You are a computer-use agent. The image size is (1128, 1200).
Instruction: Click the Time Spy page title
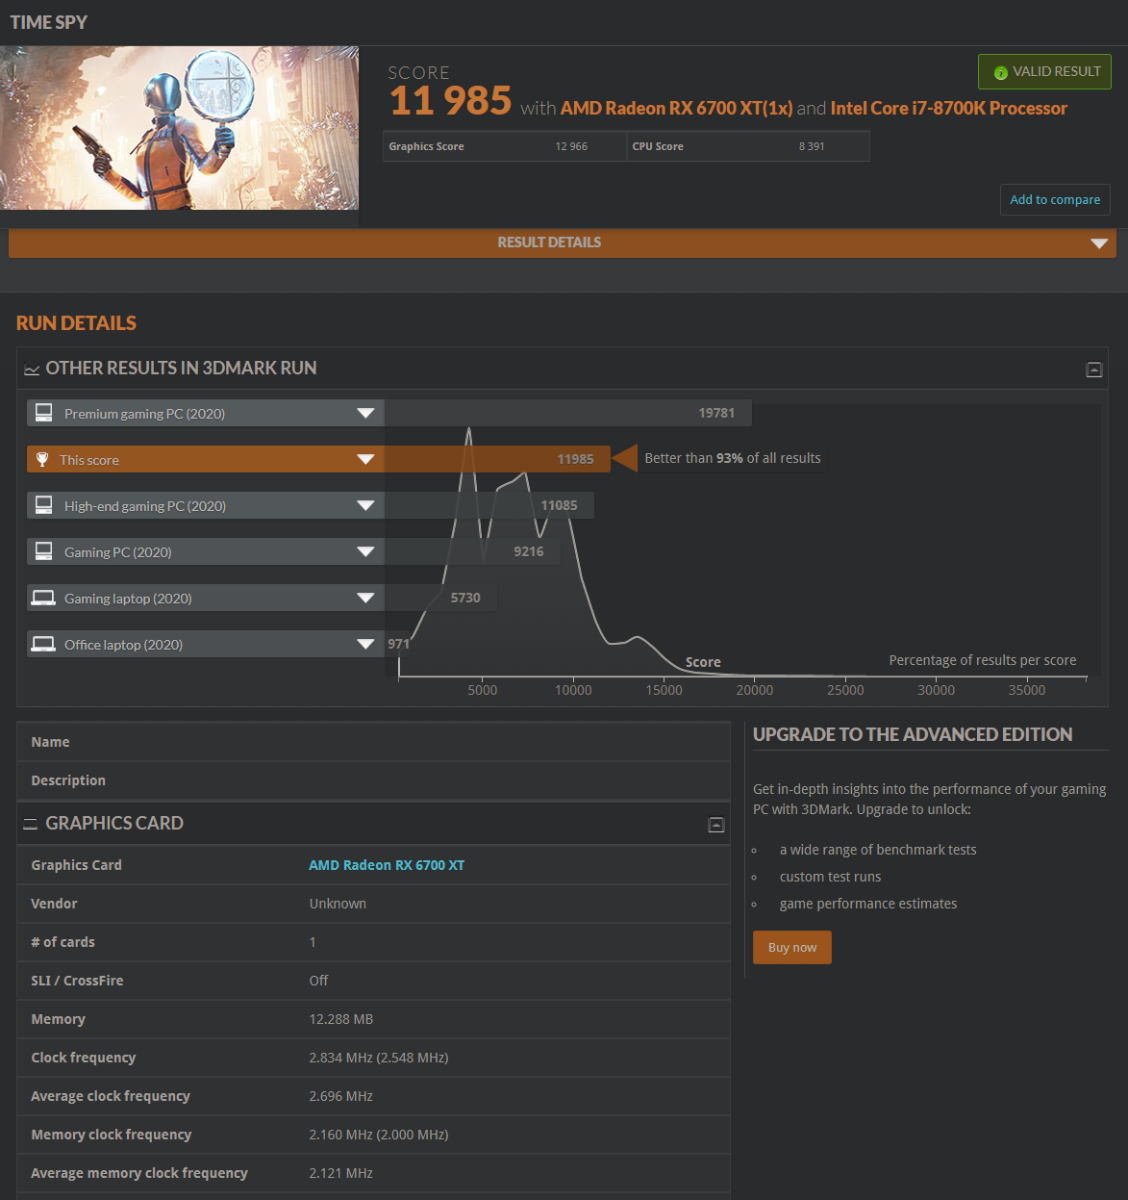[49, 22]
